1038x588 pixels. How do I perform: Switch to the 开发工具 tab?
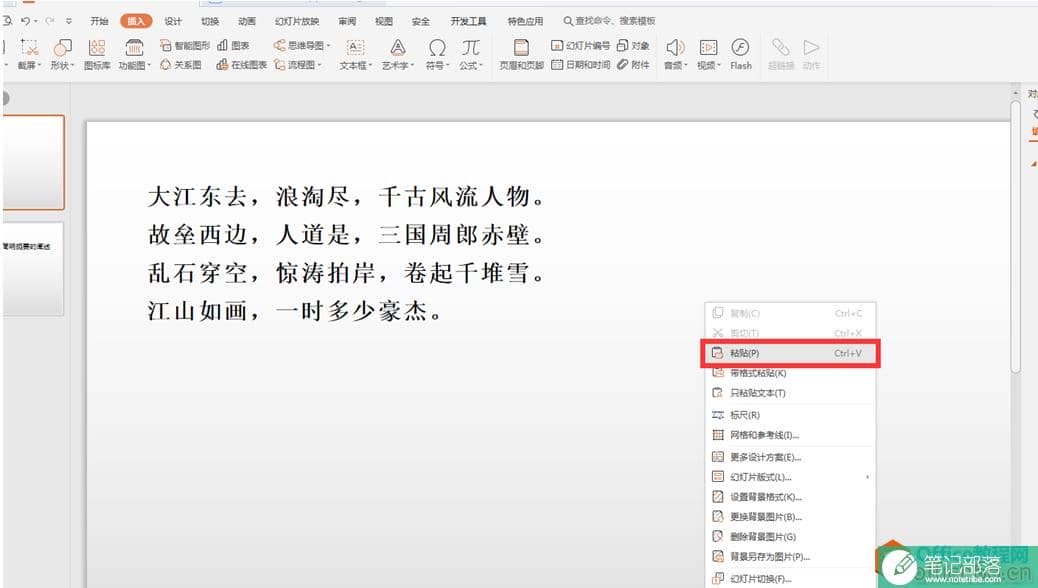pos(469,21)
